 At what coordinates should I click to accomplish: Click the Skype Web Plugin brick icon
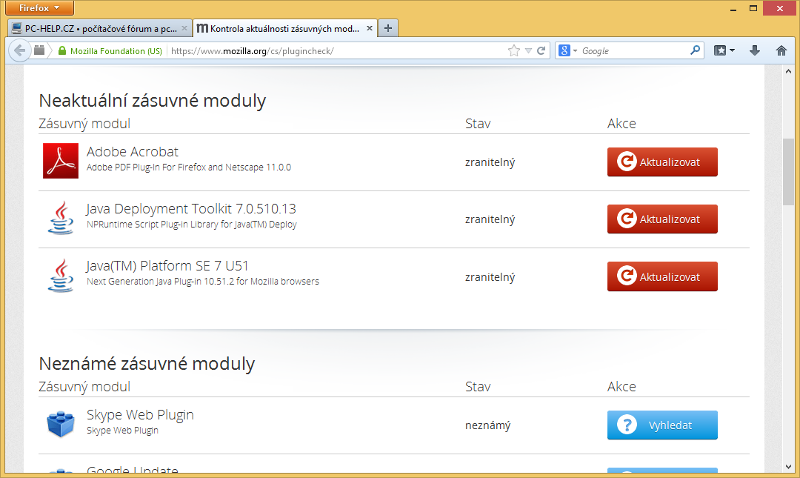click(x=60, y=424)
